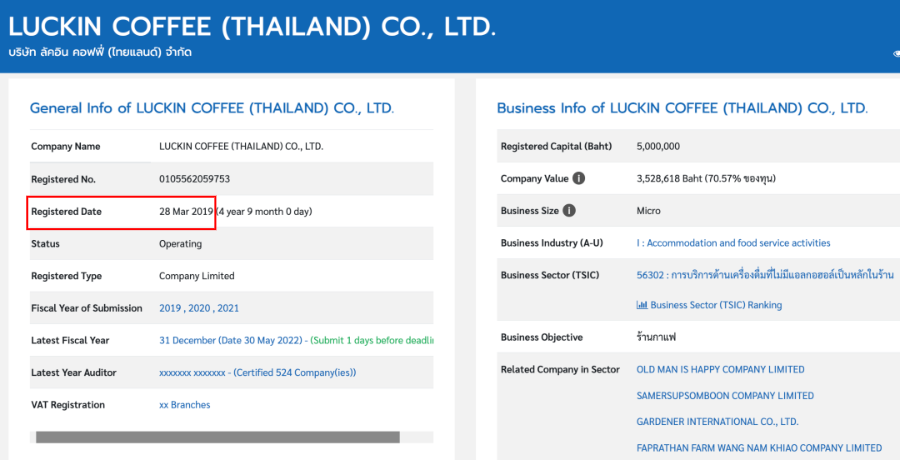Open the xx Branches VAT registration link
Image resolution: width=900 pixels, height=460 pixels.
(x=185, y=405)
